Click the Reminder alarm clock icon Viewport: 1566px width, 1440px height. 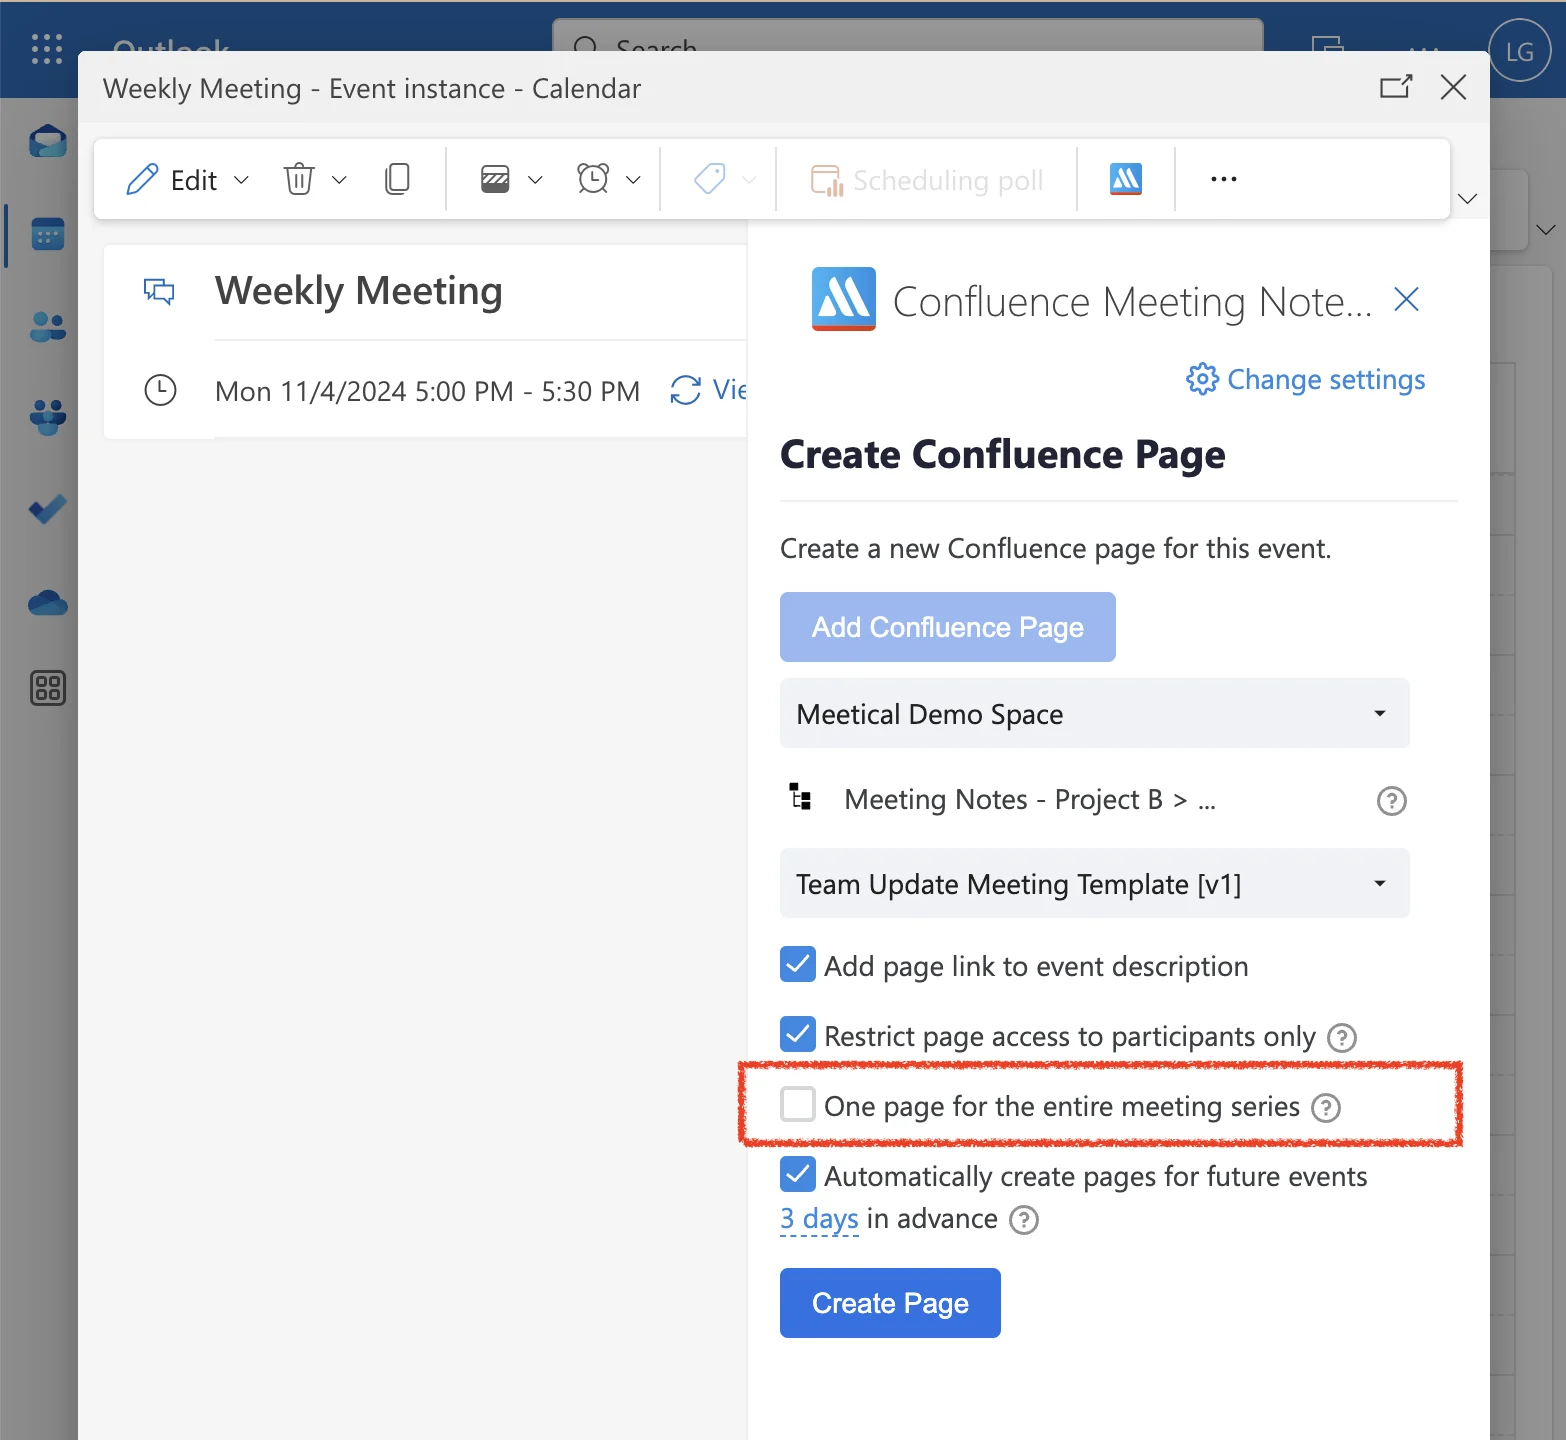(x=593, y=179)
